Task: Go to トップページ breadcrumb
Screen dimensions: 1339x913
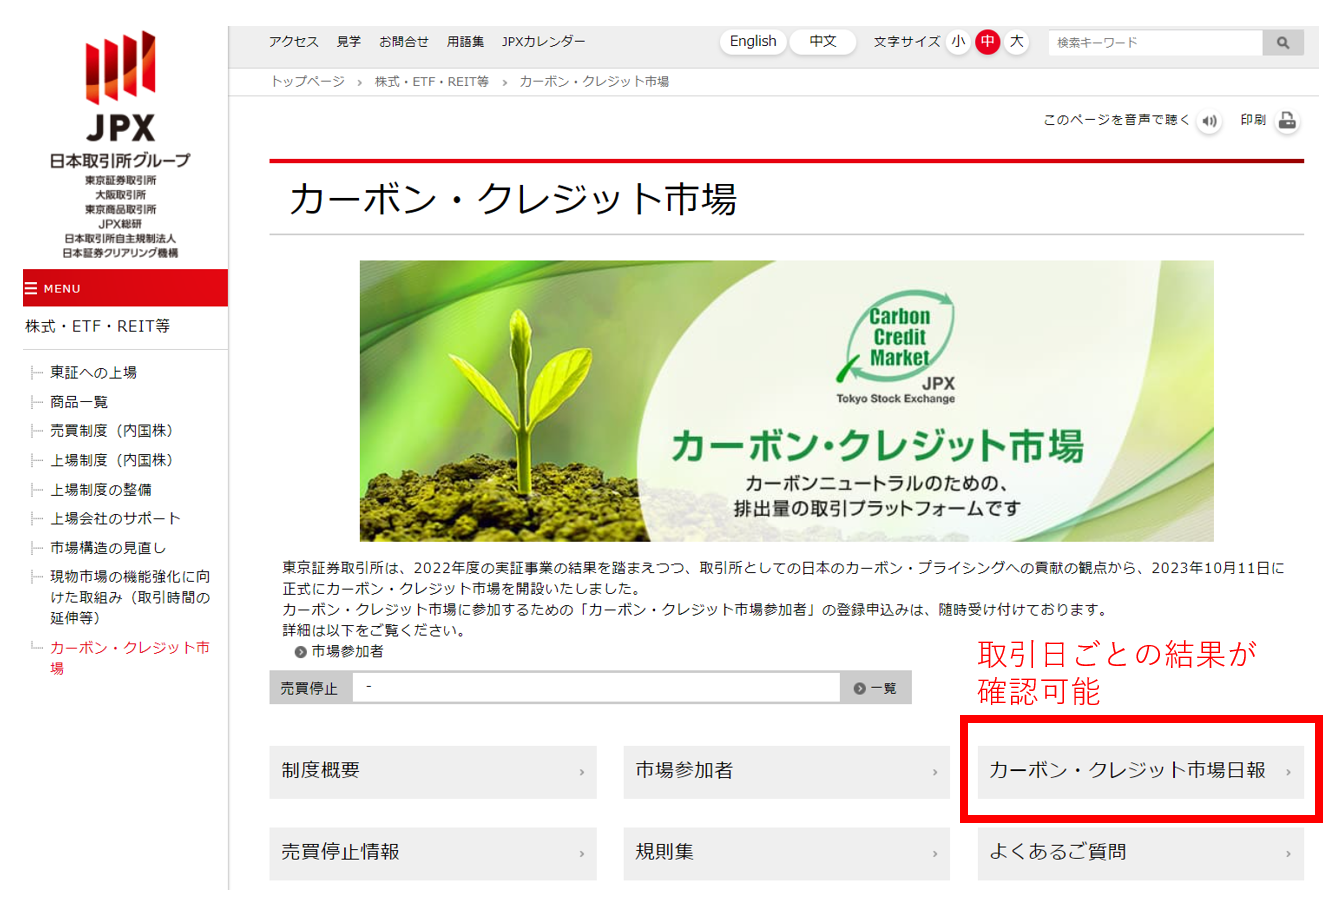Action: point(307,81)
